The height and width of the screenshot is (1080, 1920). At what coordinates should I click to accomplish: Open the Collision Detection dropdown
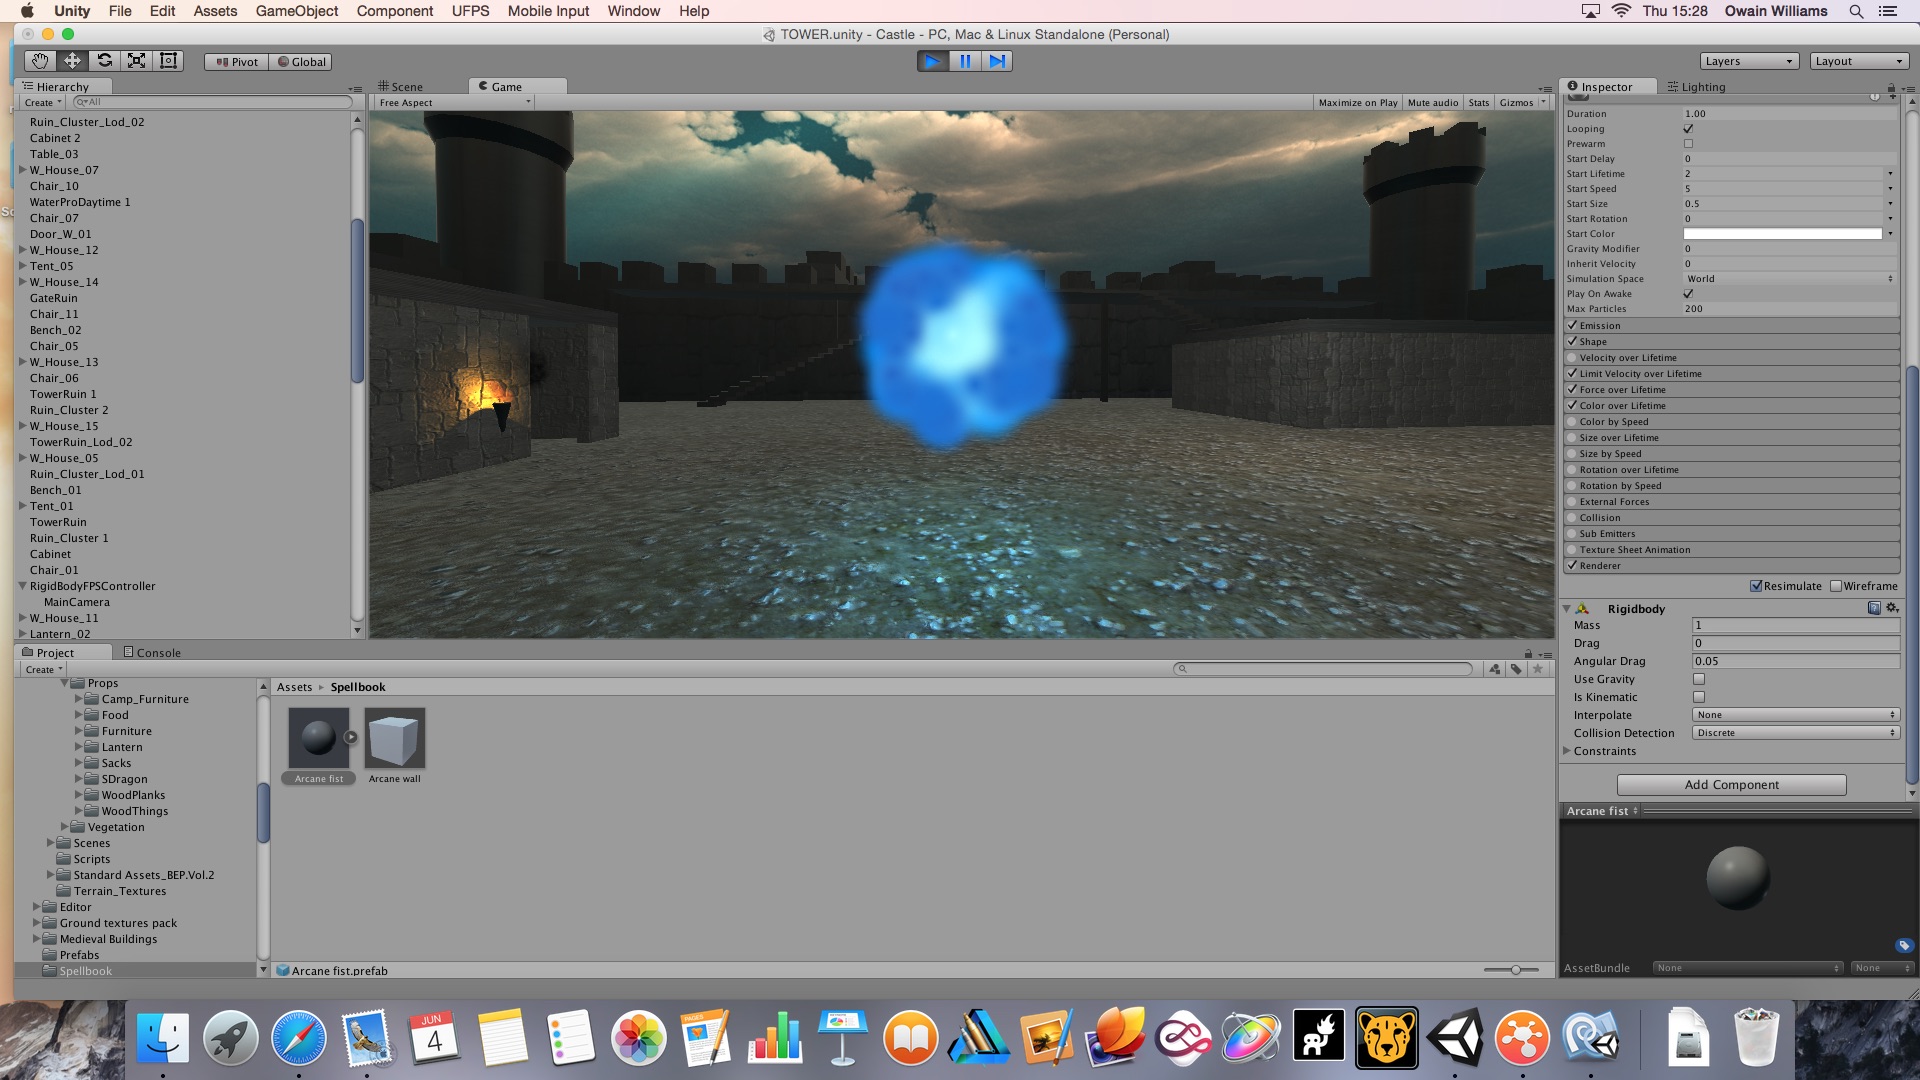[1795, 733]
